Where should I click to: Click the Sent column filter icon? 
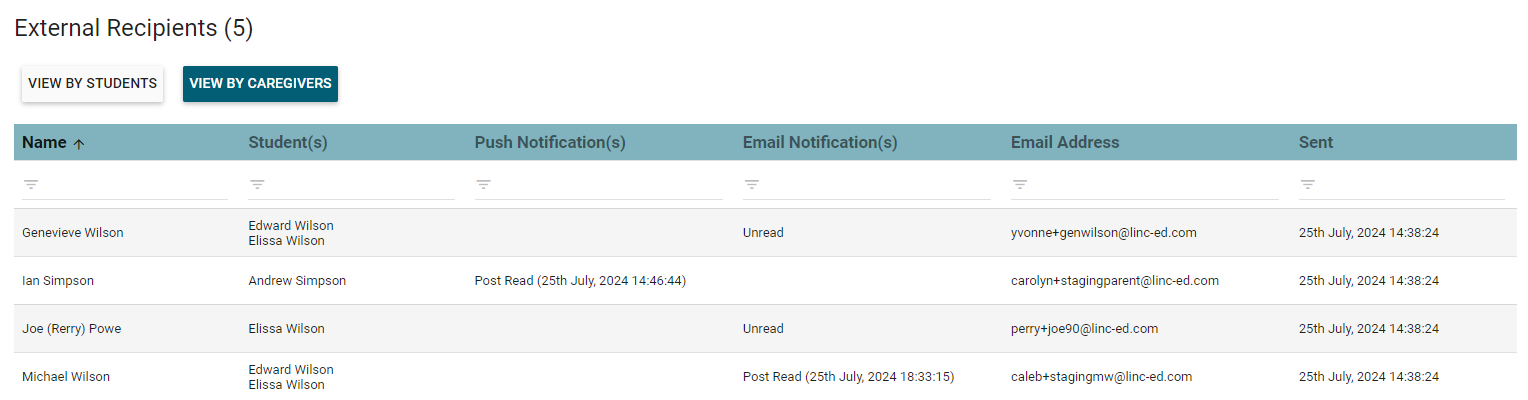click(1307, 185)
